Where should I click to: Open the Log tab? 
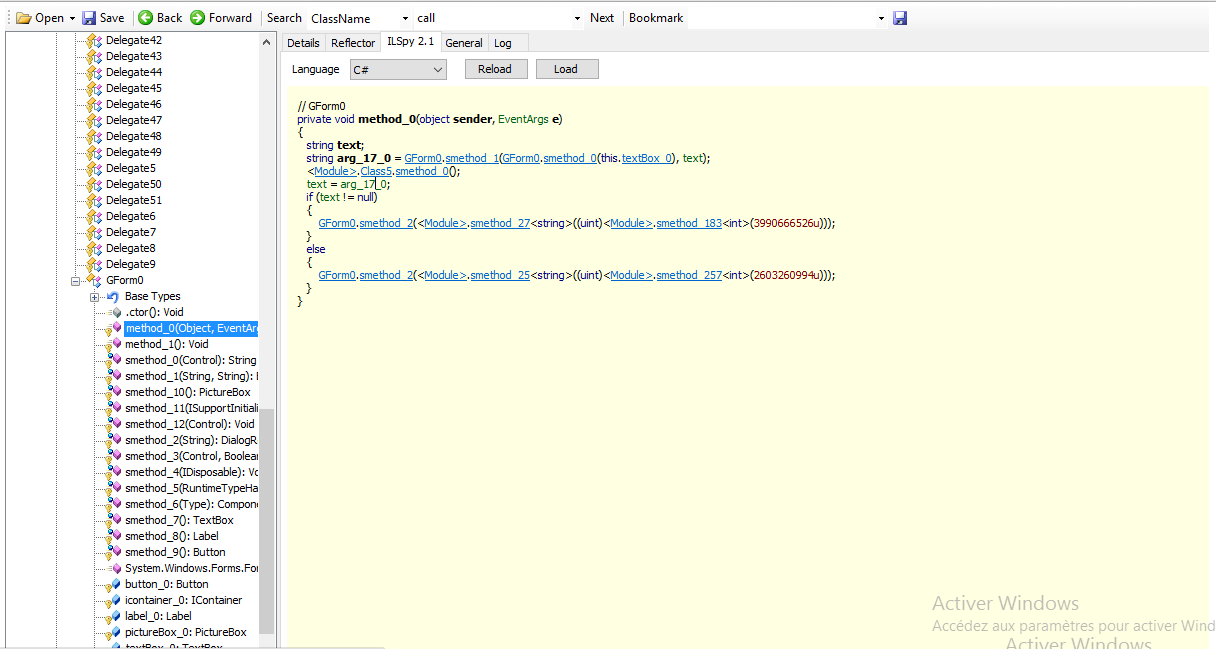(503, 43)
